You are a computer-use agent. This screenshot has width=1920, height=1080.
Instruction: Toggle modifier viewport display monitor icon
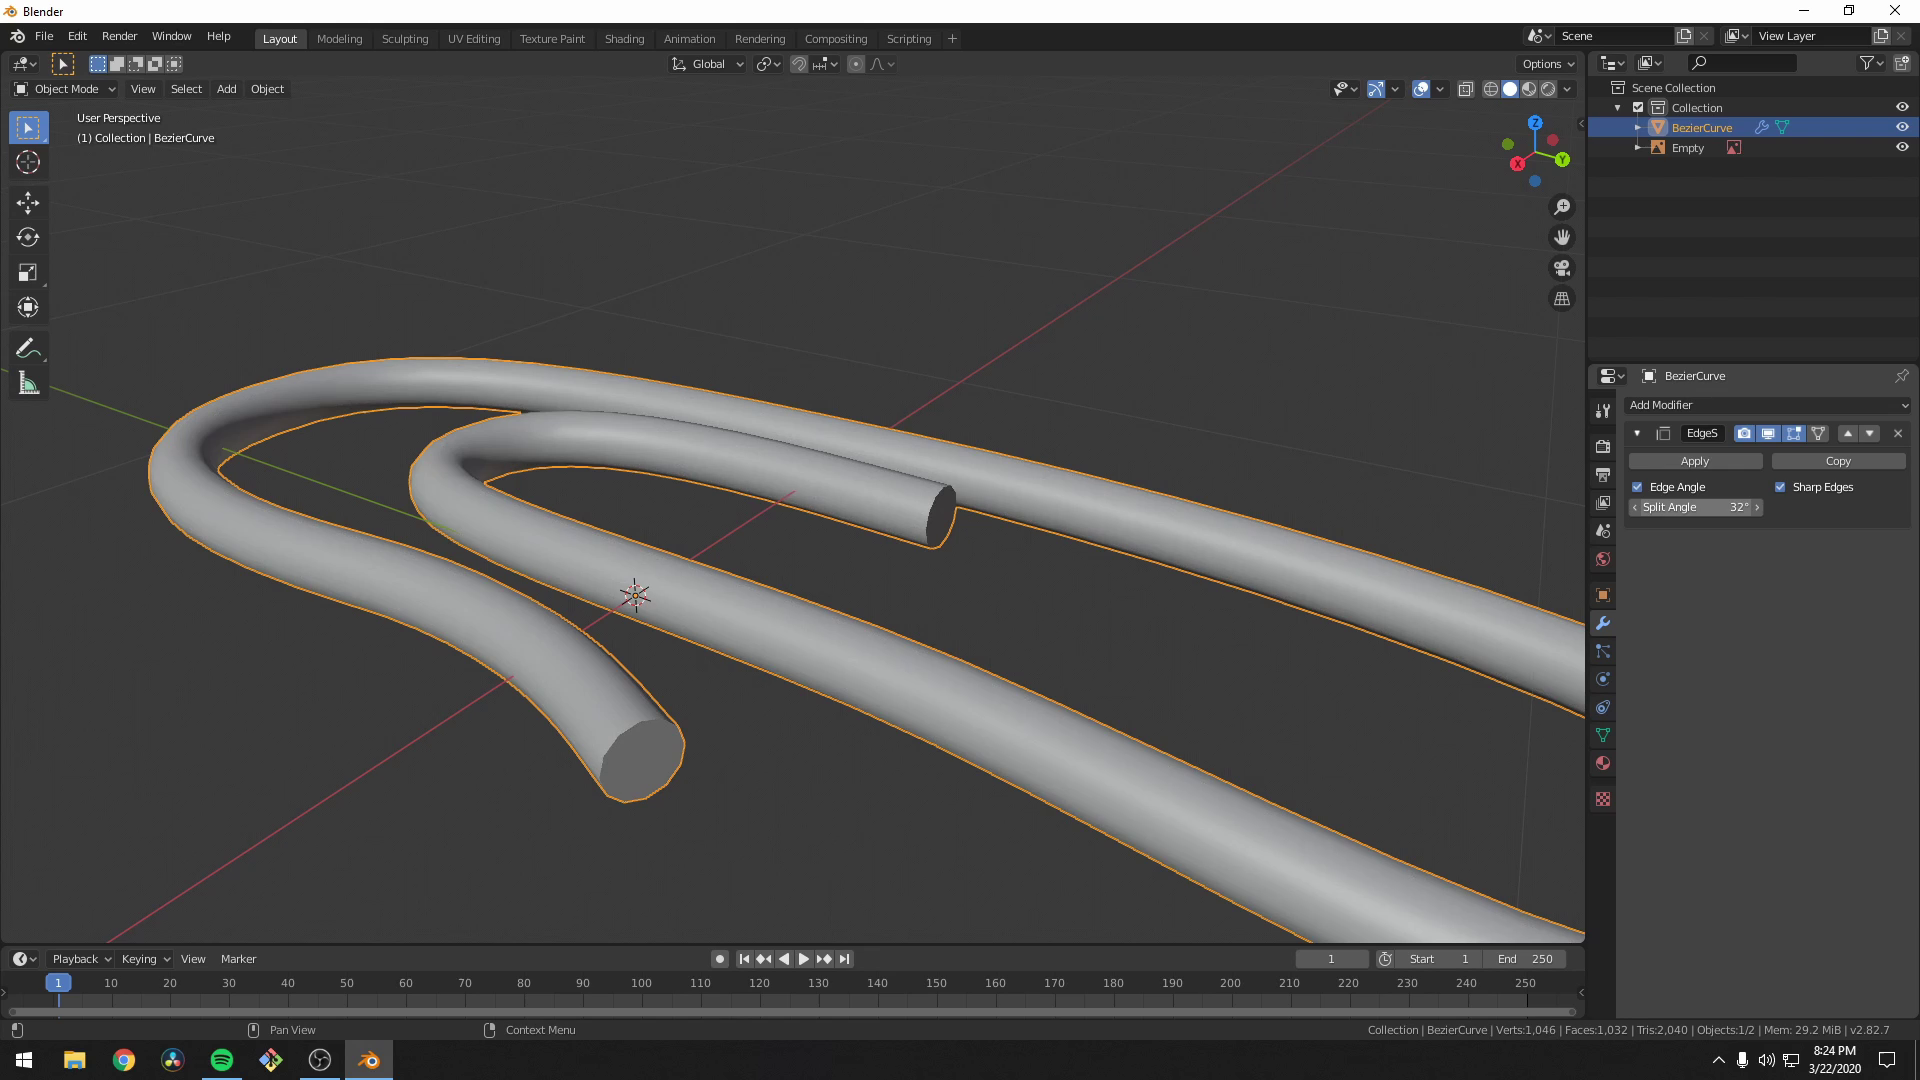pyautogui.click(x=1768, y=434)
